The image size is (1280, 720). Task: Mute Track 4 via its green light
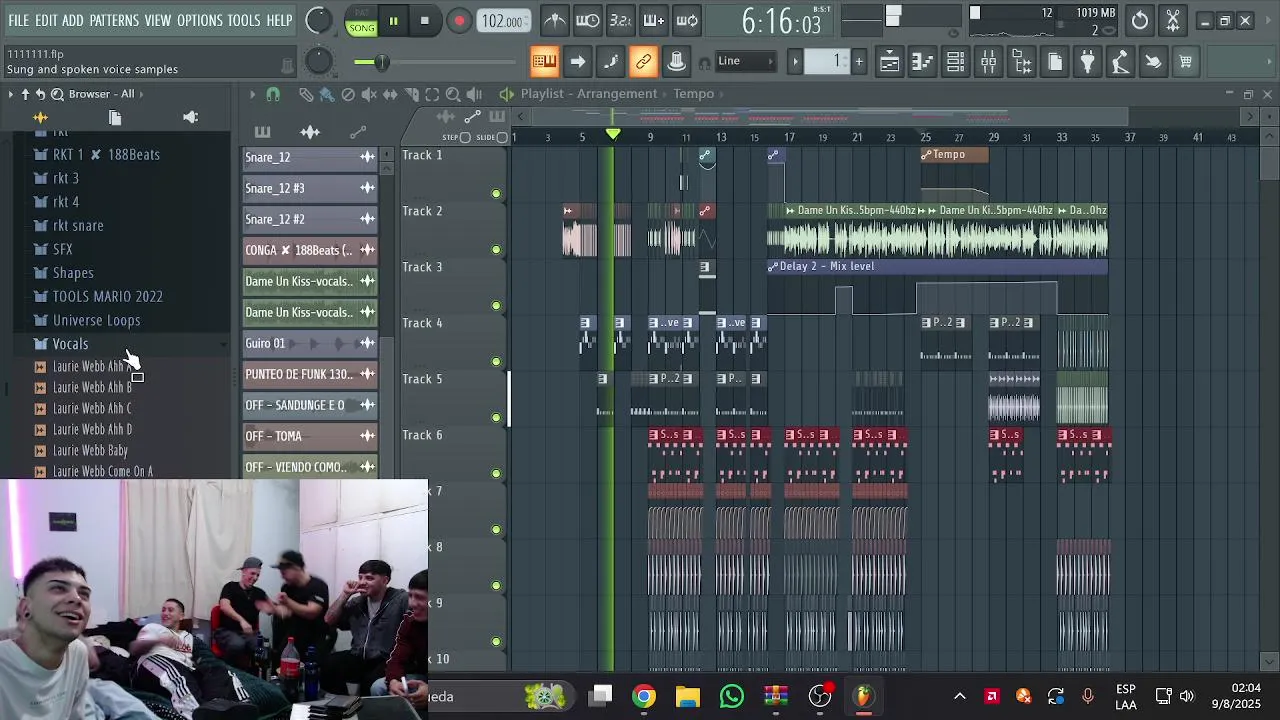pos(496,361)
